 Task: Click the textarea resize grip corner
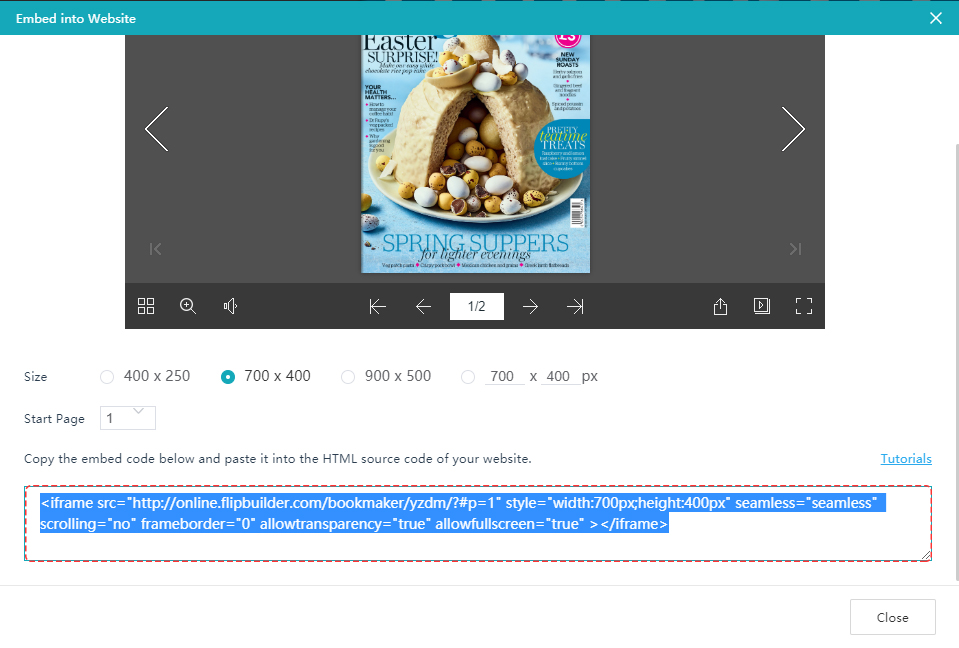coord(926,555)
